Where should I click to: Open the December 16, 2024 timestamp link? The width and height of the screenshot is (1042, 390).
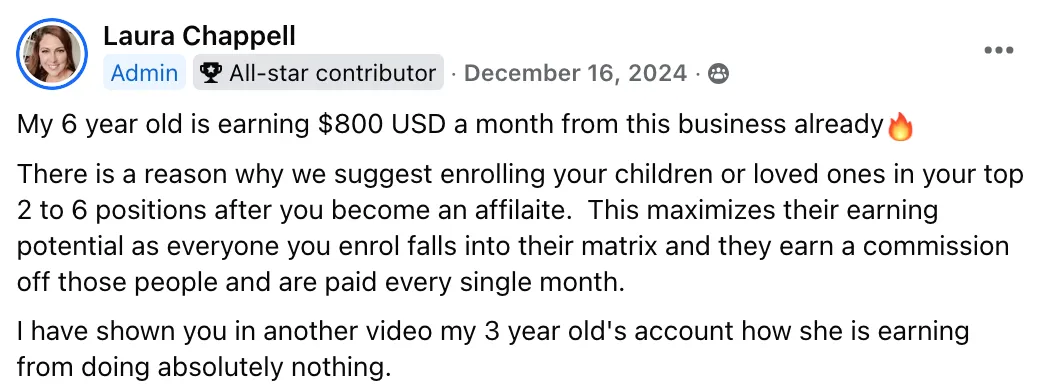pos(575,73)
